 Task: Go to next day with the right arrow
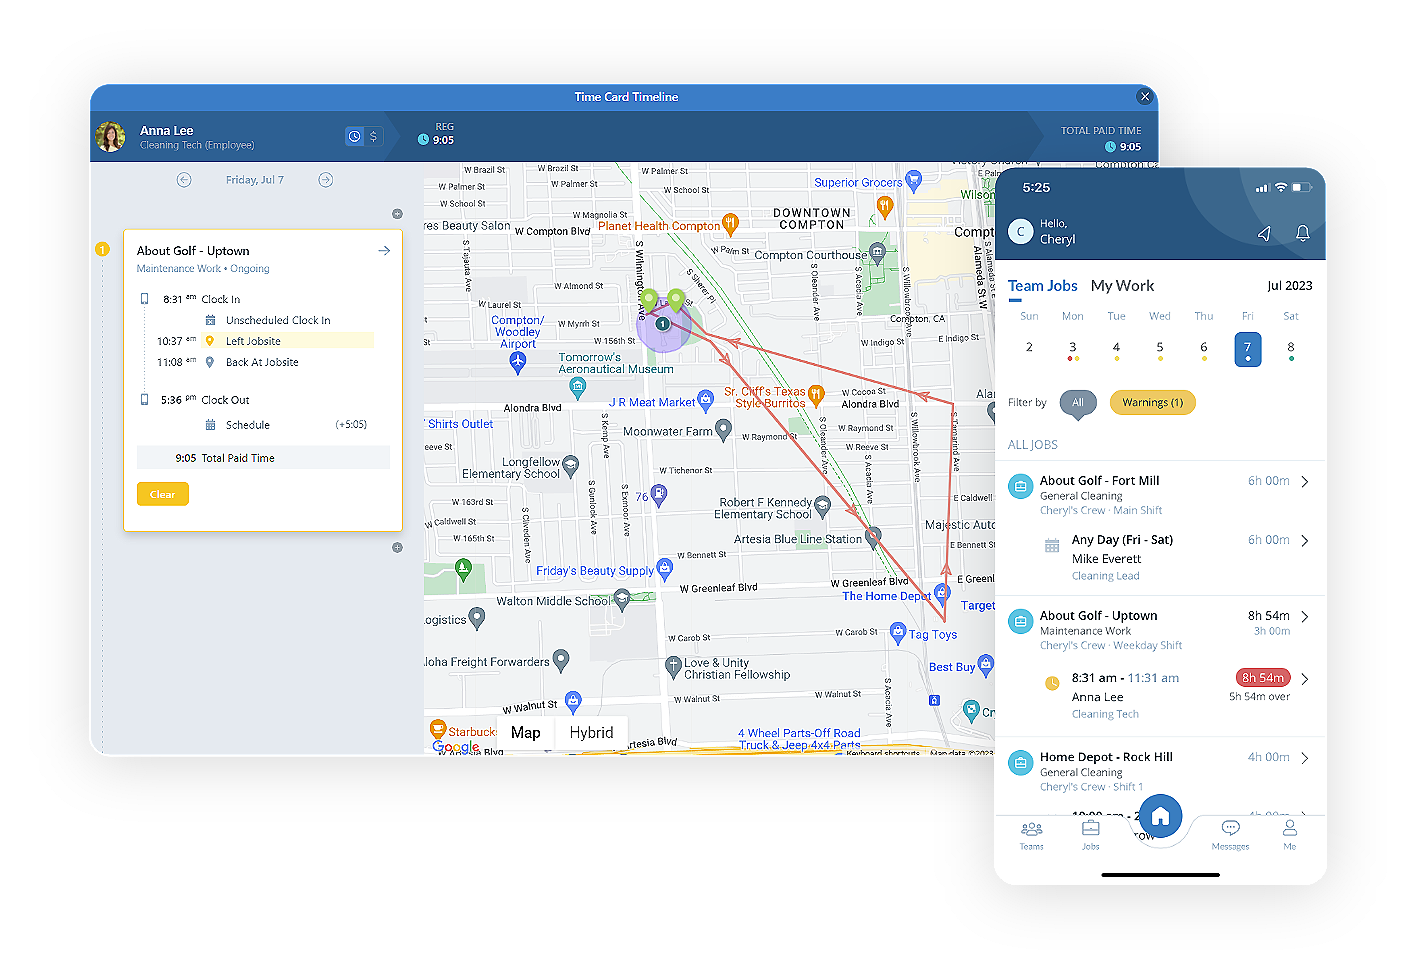(326, 179)
